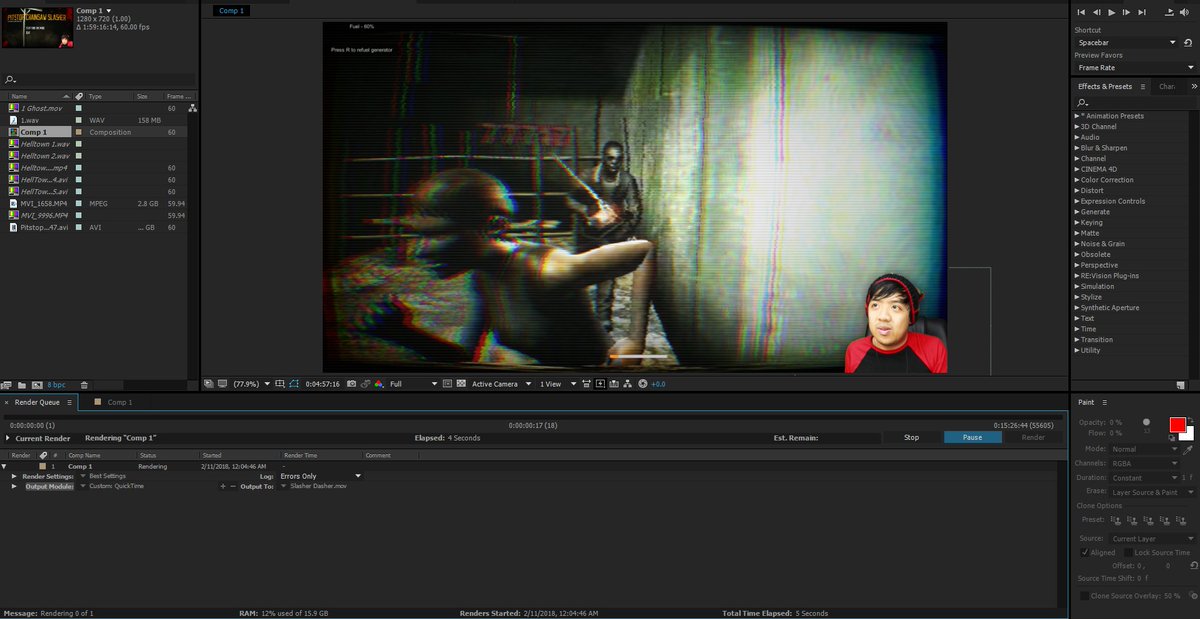Toggle the Aligned checkbox
This screenshot has height=619, width=1200.
[1085, 552]
